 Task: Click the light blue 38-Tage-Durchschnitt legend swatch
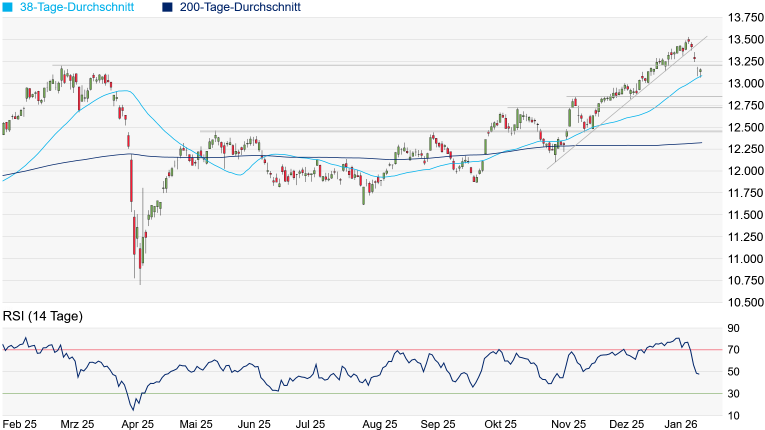coord(8,7)
